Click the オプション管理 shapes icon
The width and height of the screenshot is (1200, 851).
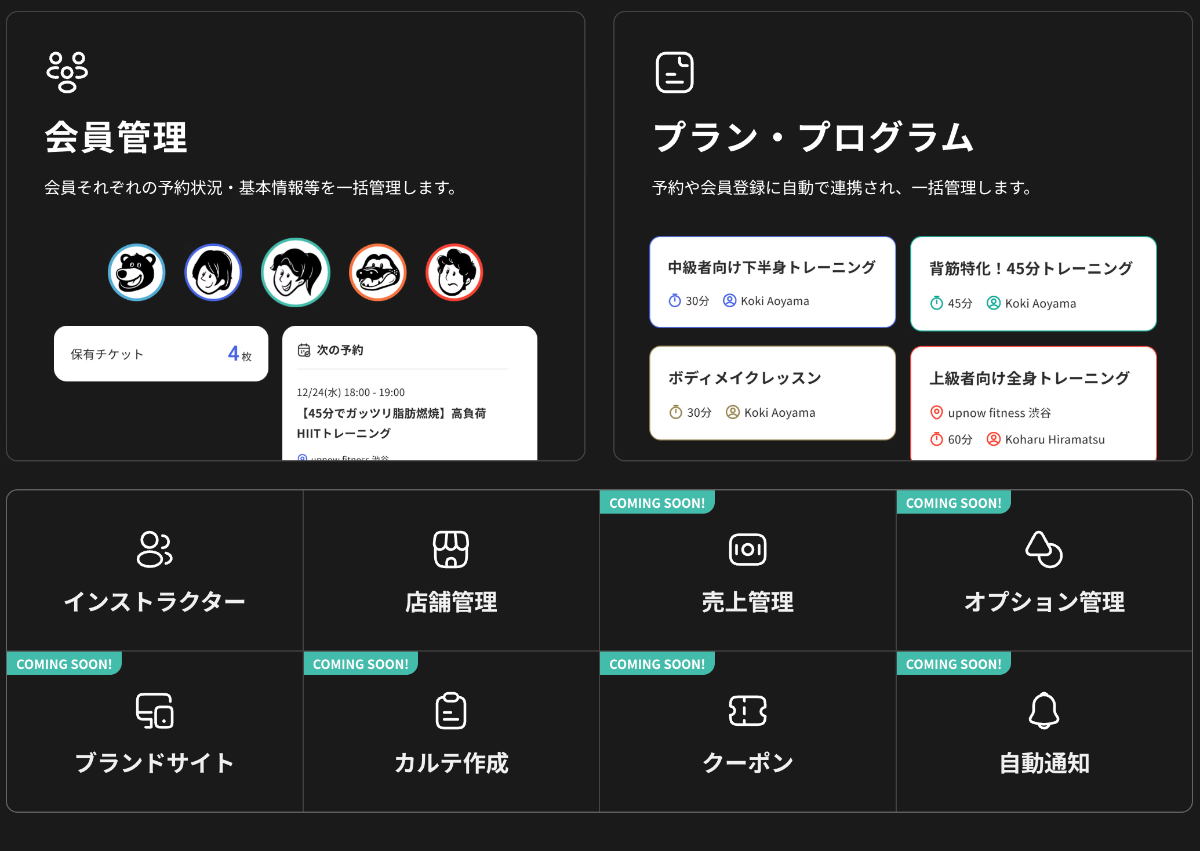click(1044, 549)
